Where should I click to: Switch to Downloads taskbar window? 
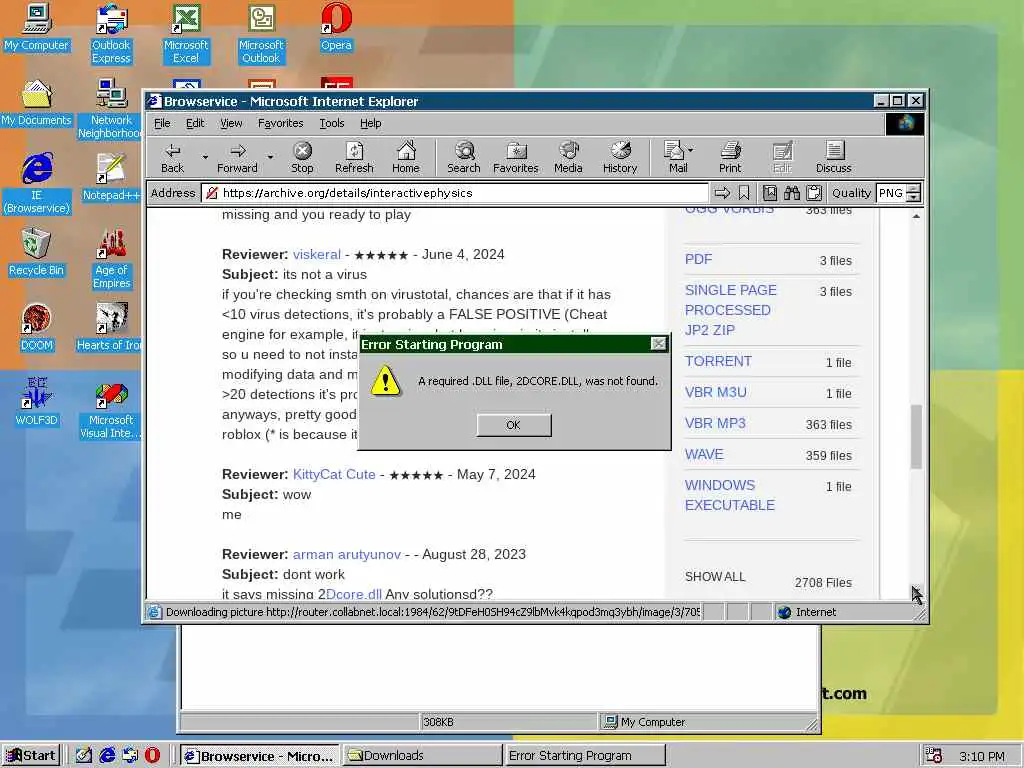422,756
